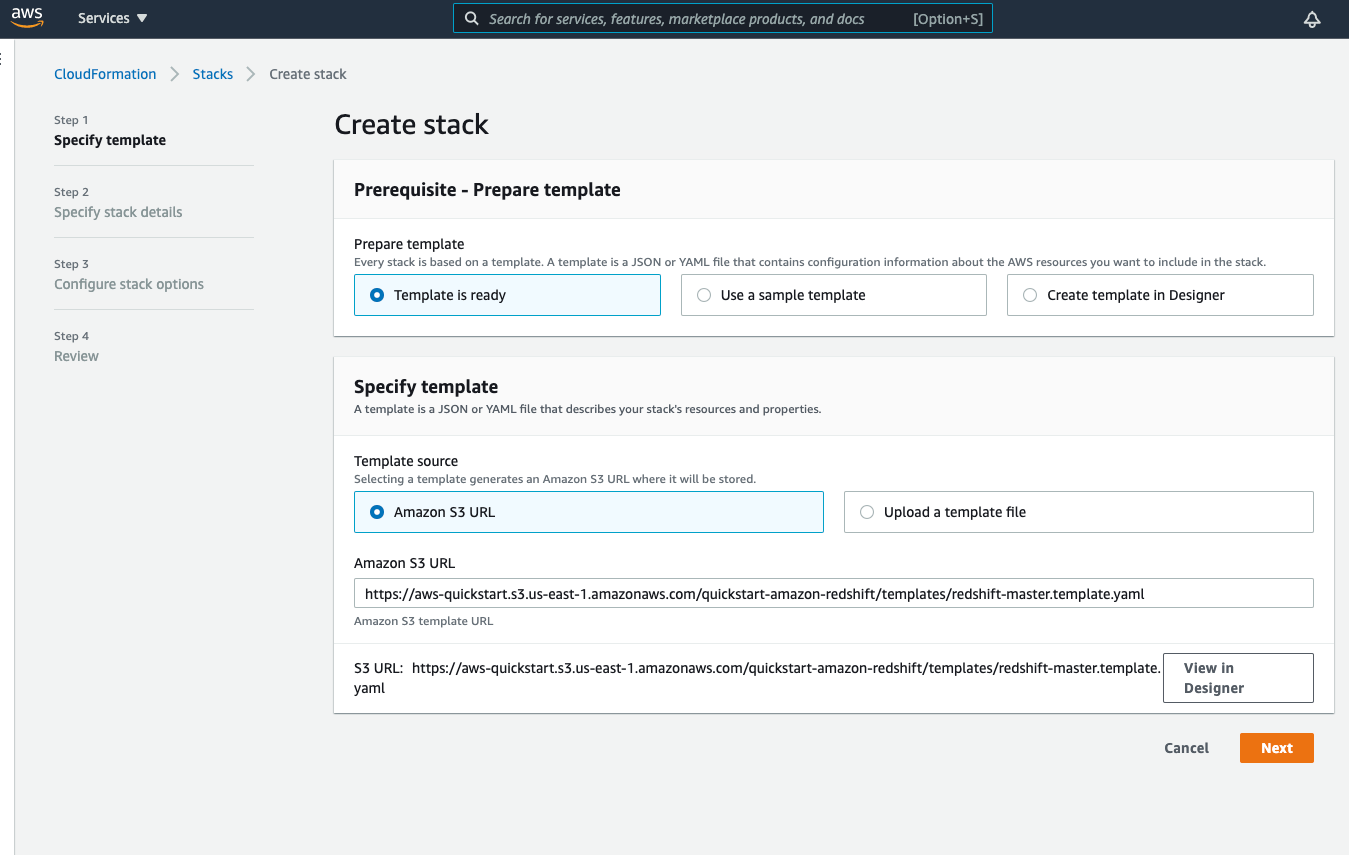
Task: Open the Stacks breadcrumb link
Action: click(212, 74)
